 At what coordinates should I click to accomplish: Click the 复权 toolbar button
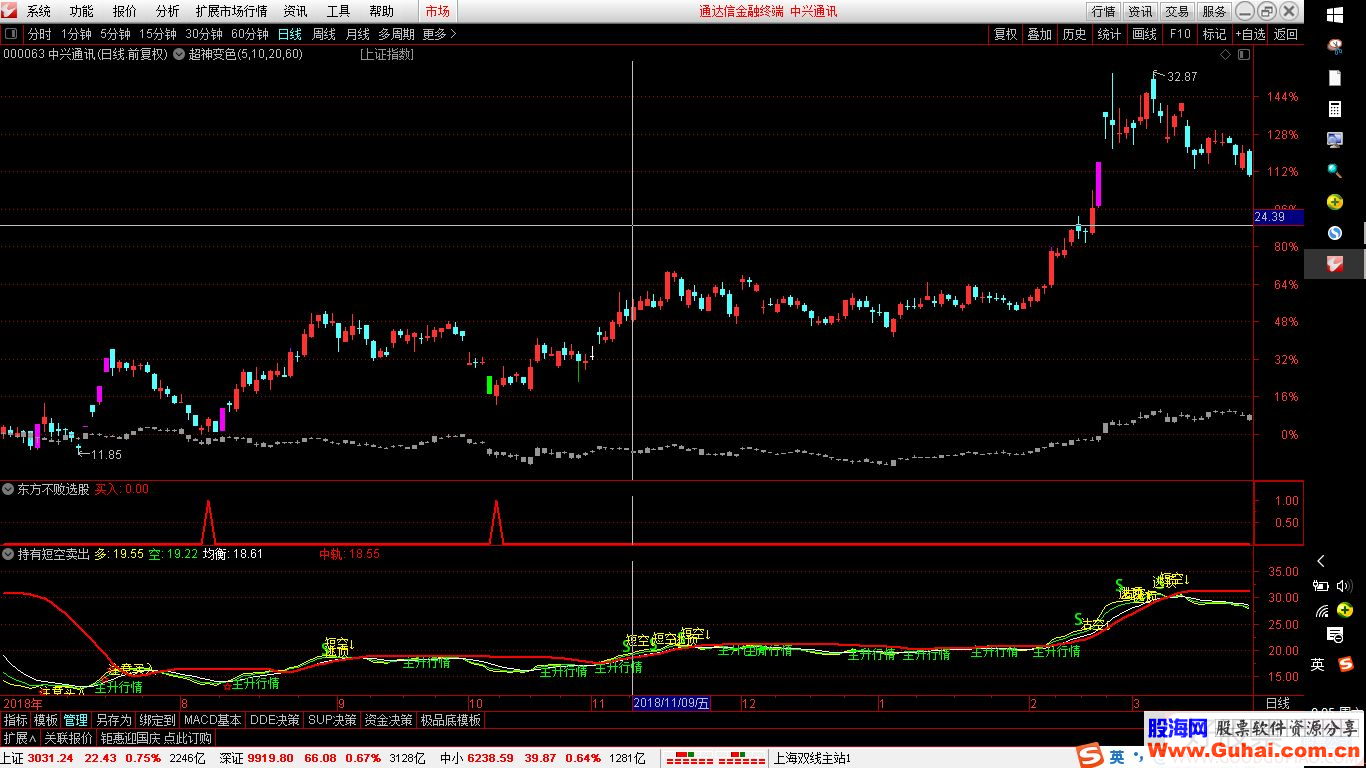pyautogui.click(x=1005, y=34)
